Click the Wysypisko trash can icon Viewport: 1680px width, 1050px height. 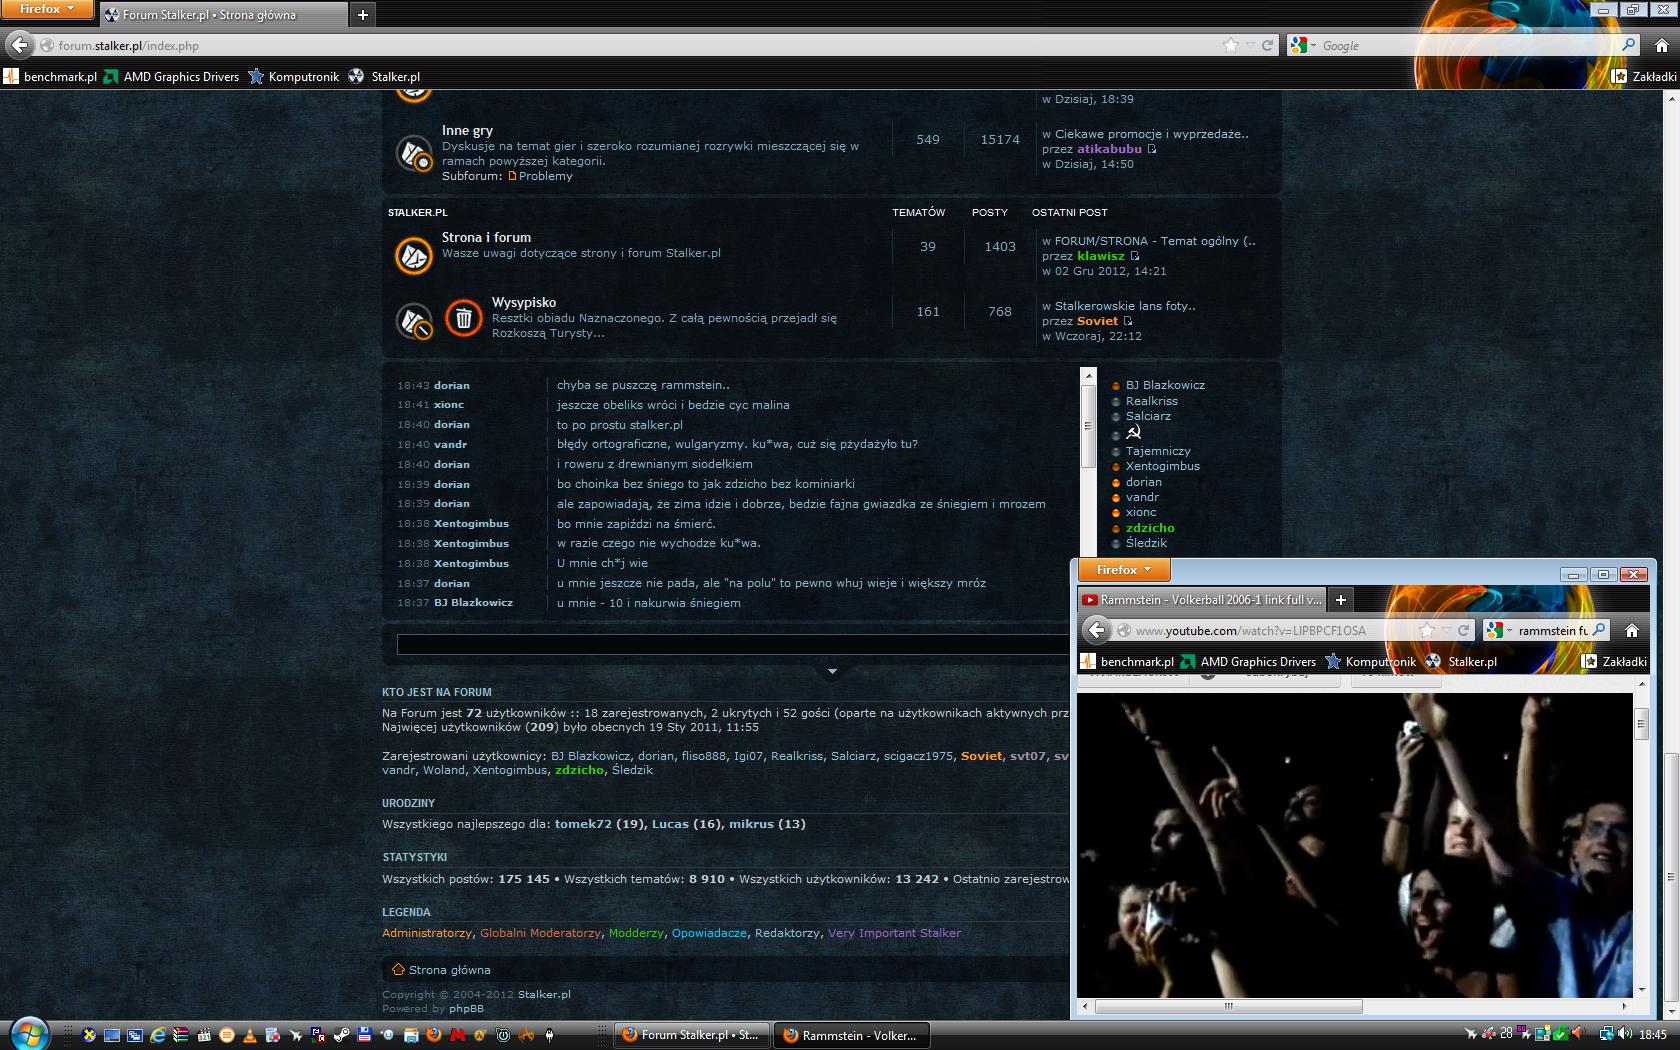[464, 319]
